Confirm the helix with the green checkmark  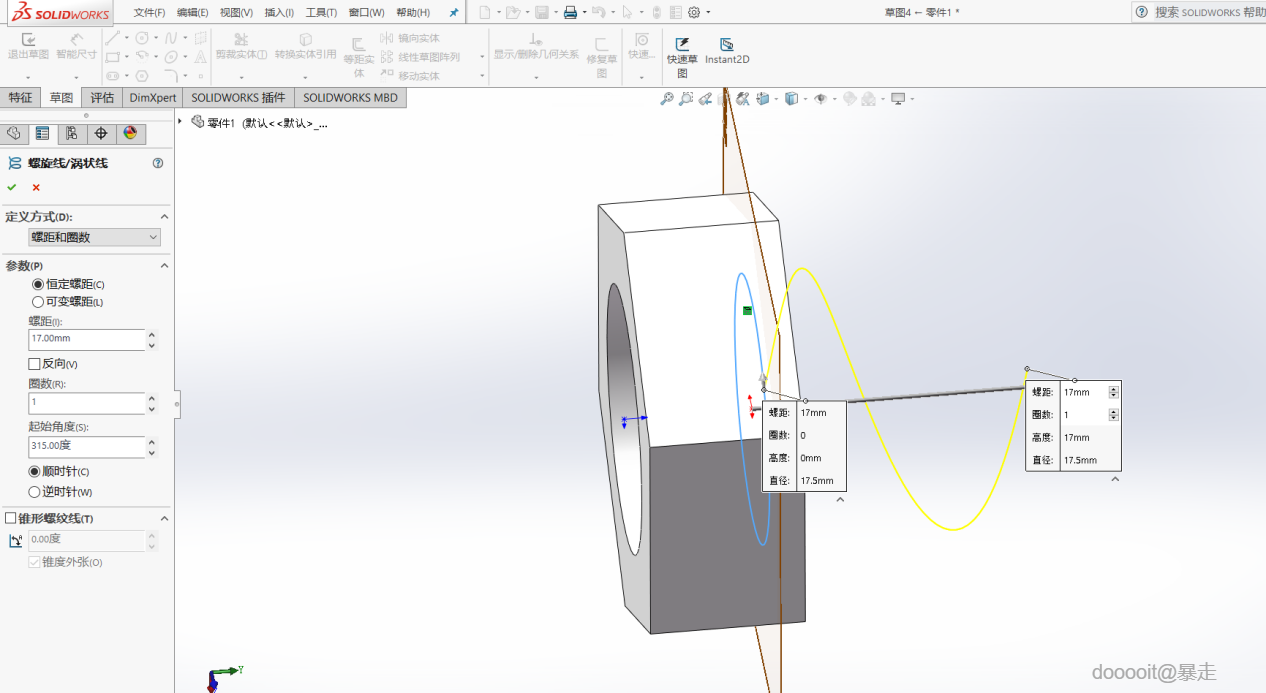12,187
